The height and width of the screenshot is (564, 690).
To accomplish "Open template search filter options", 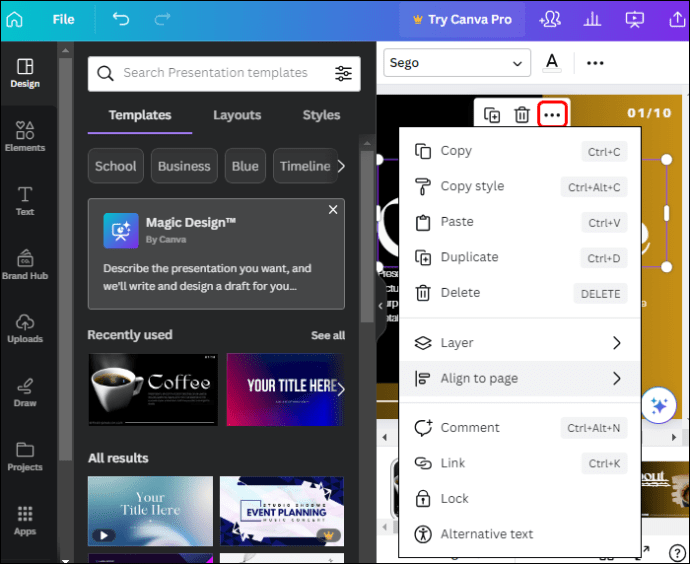I will [x=343, y=73].
